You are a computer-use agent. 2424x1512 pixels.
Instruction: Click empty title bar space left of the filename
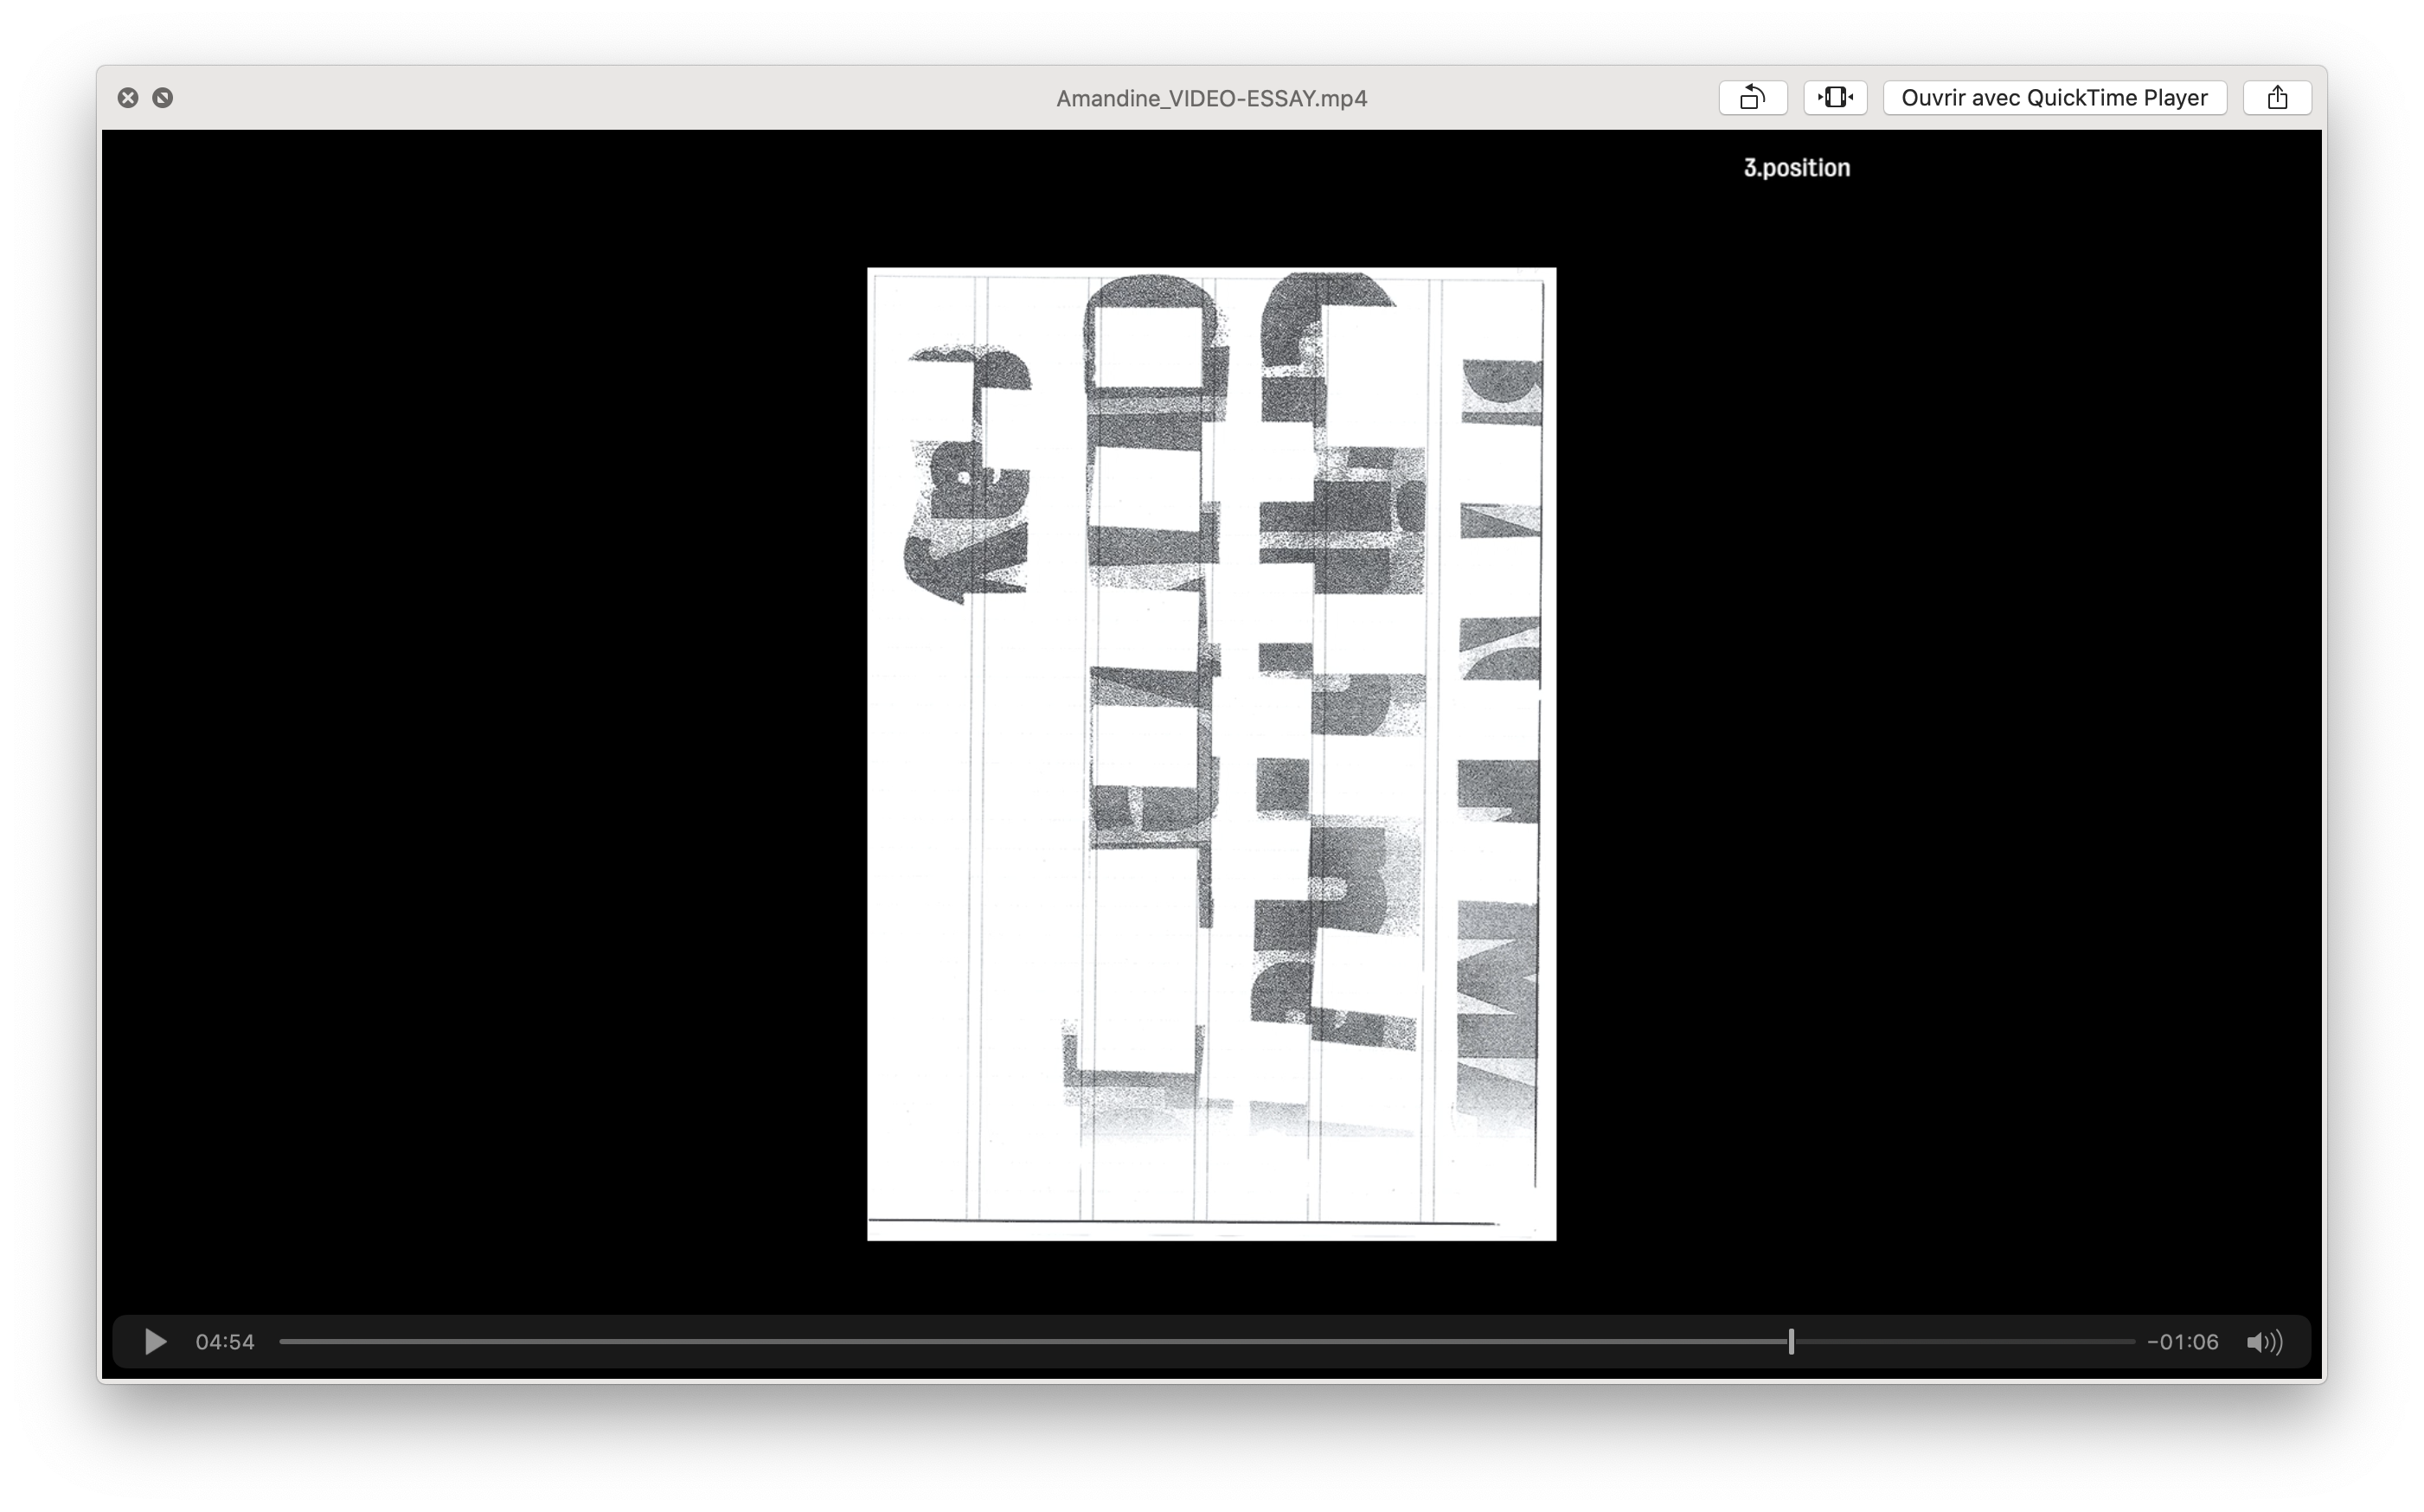(600, 98)
